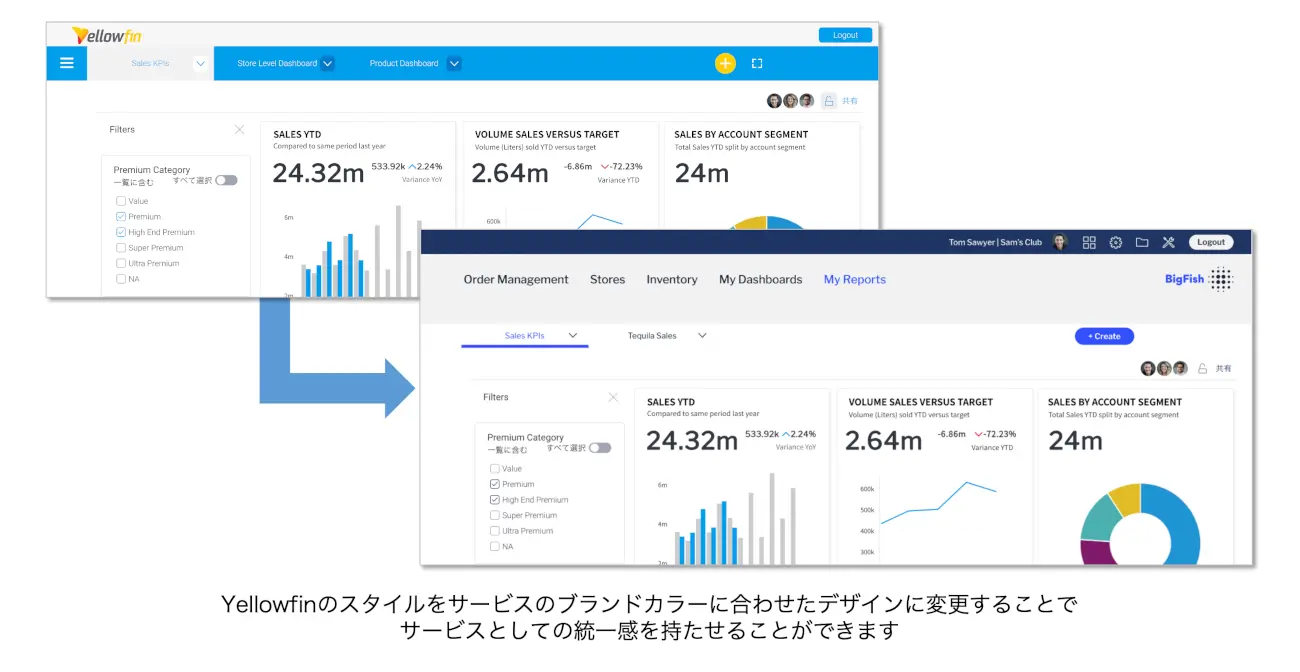Open the hamburger menu in Yellowfin toolbar
The width and height of the screenshot is (1300, 672).
click(67, 63)
